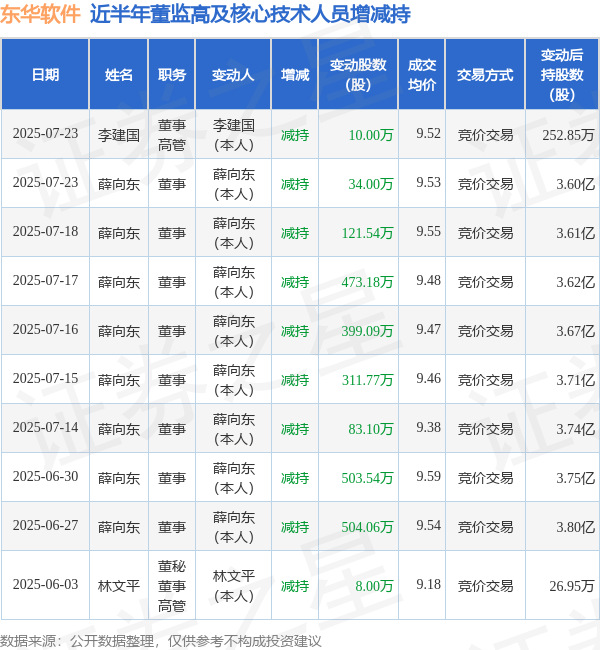Select the date 2025-07-14
The width and height of the screenshot is (600, 650).
click(46, 427)
